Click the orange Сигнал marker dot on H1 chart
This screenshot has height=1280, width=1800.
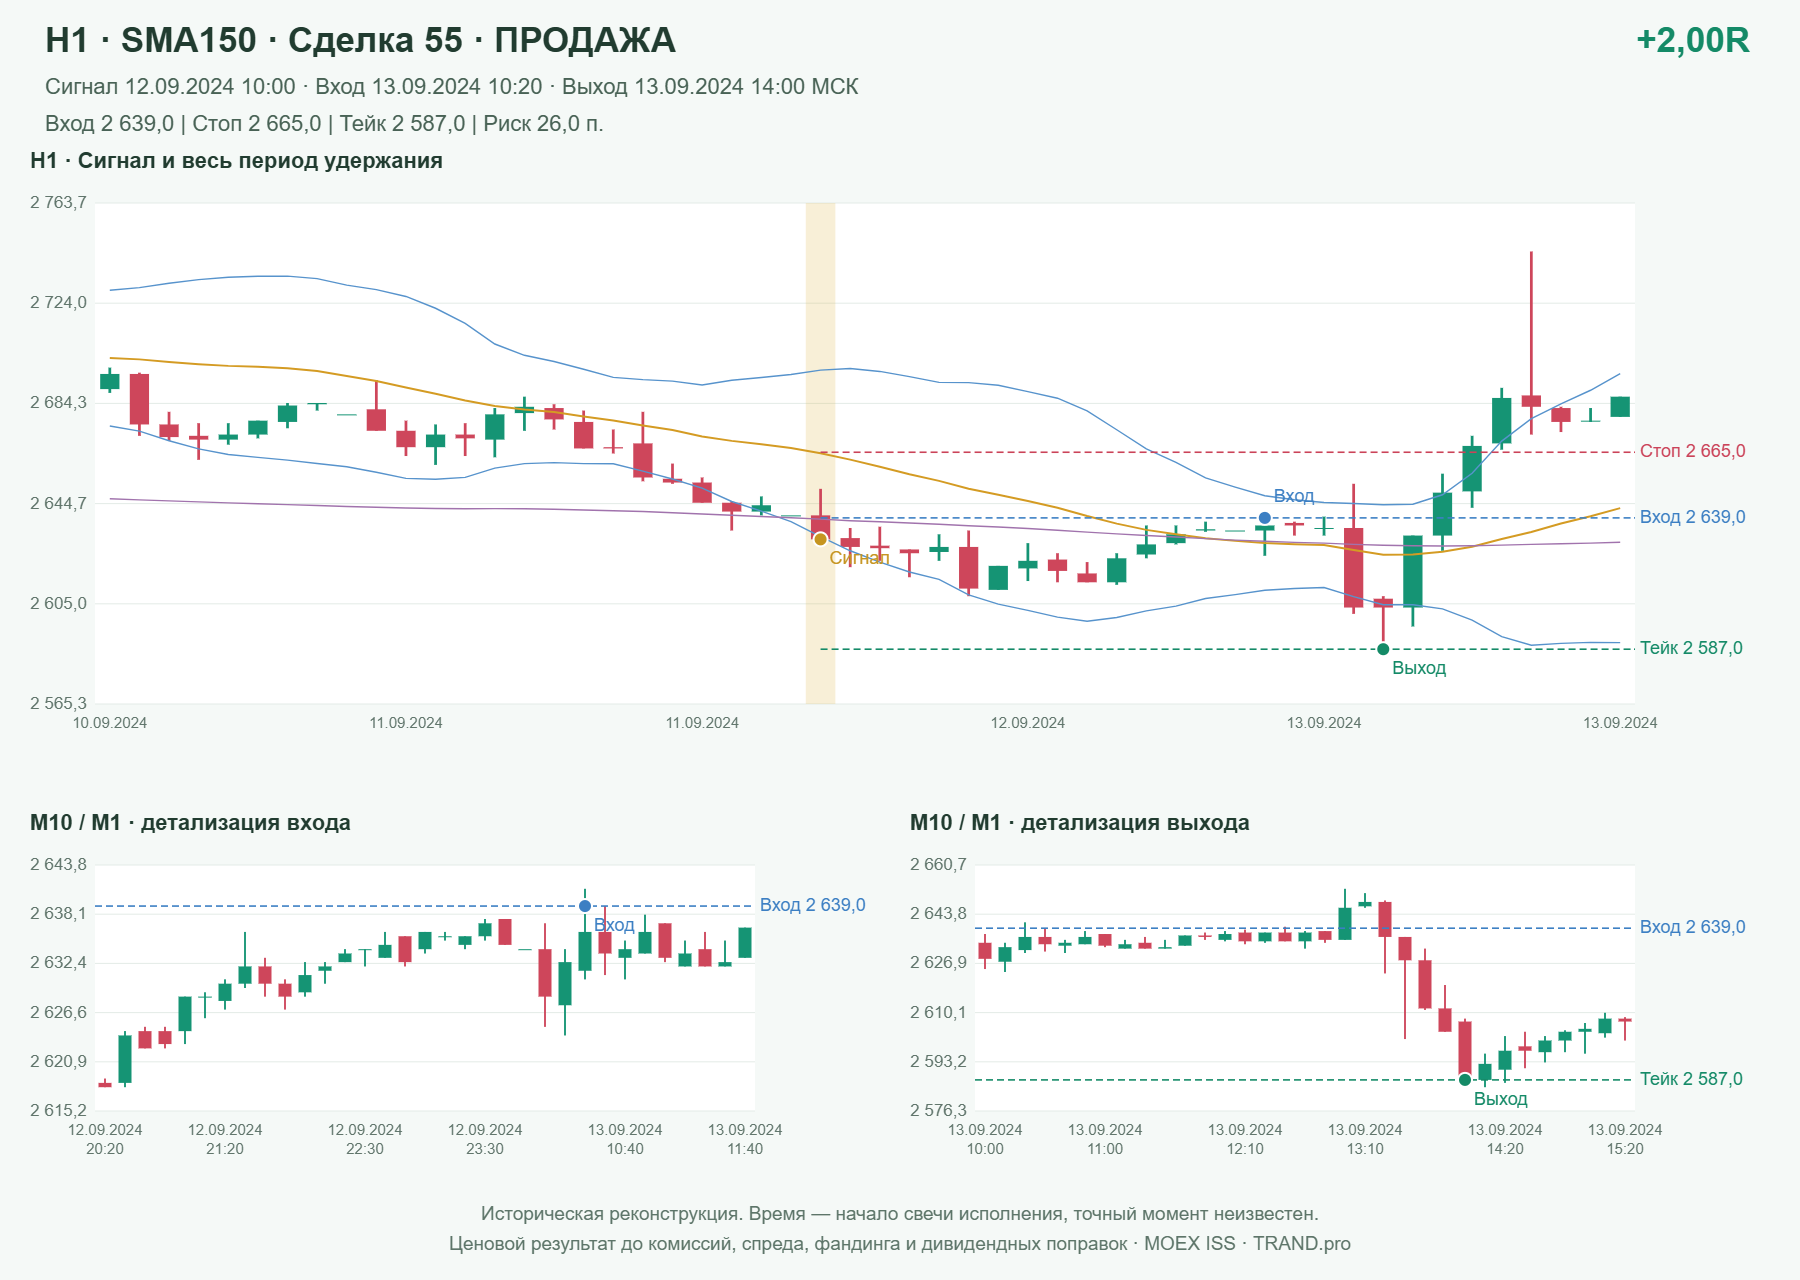pos(820,539)
